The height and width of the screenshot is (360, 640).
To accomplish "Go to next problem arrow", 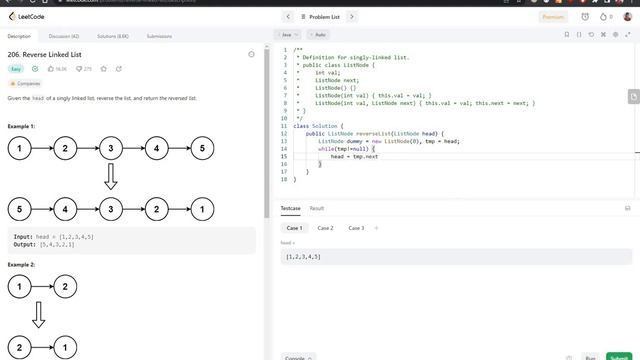I will 352,17.
